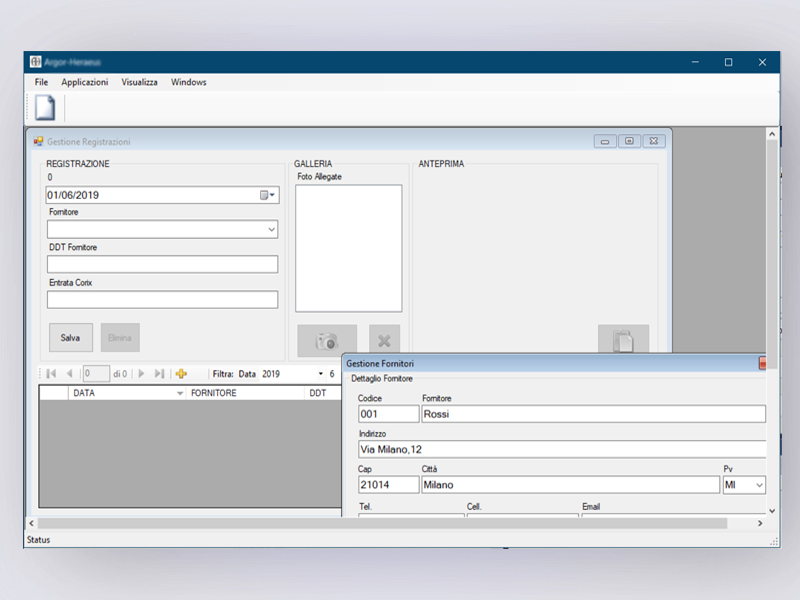Open the Windows menu
Screen dimensions: 800x600
[x=188, y=82]
